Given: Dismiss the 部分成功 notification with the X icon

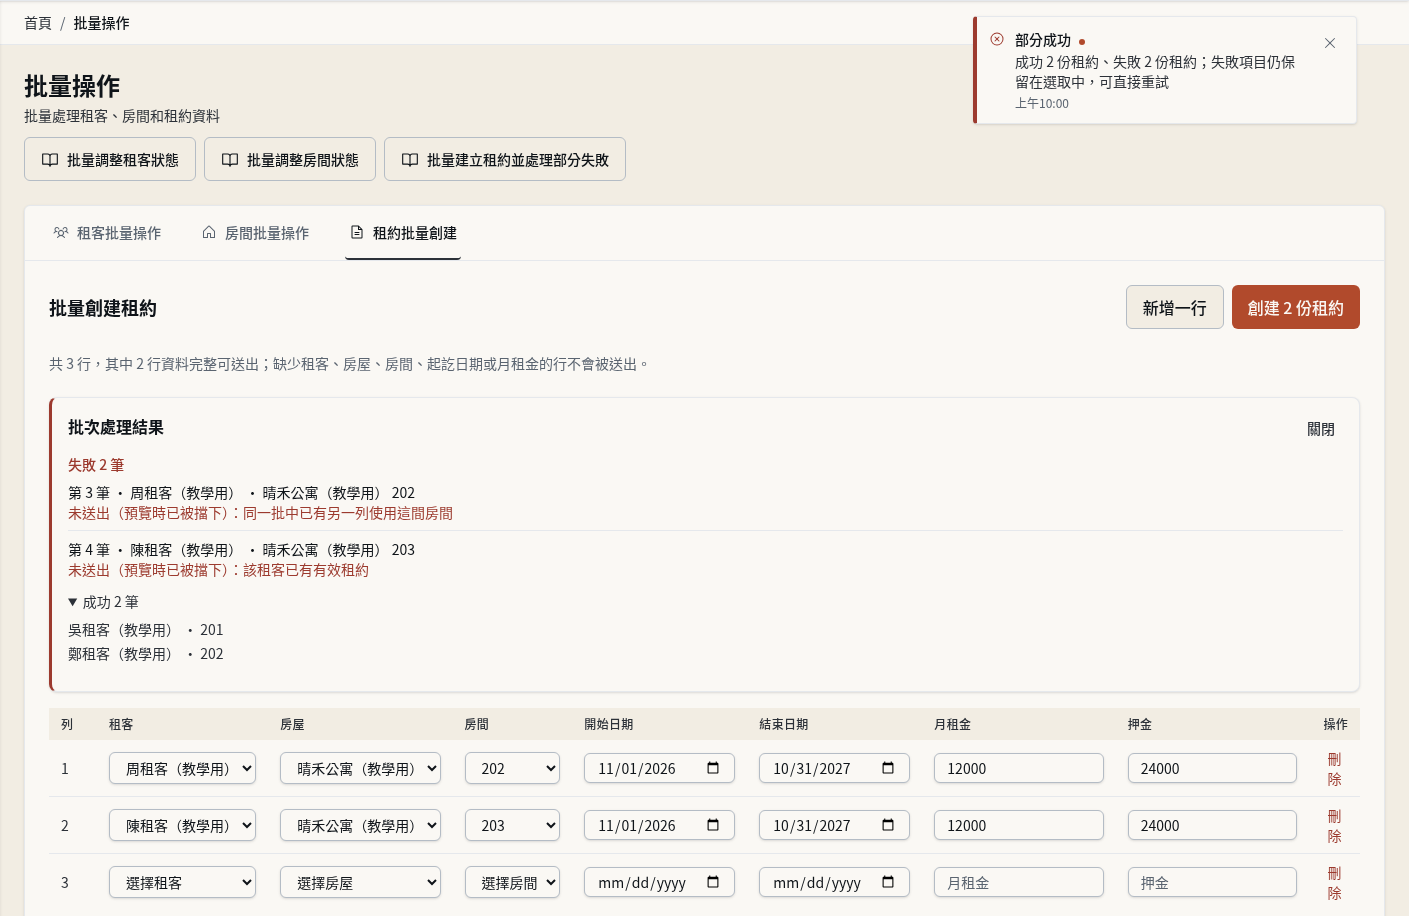Looking at the screenshot, I should (1330, 43).
